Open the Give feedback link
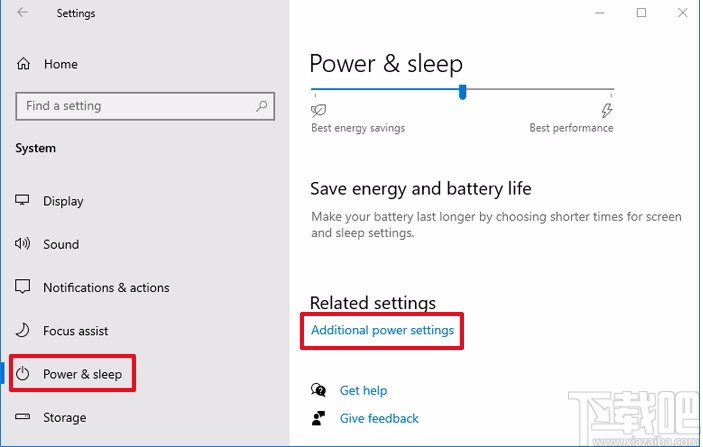This screenshot has height=447, width=703. point(379,418)
